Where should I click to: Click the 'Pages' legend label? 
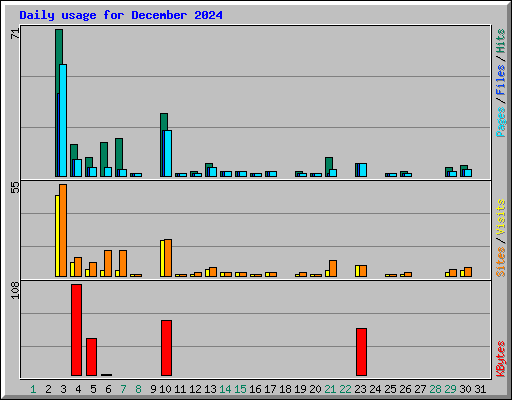click(x=500, y=122)
